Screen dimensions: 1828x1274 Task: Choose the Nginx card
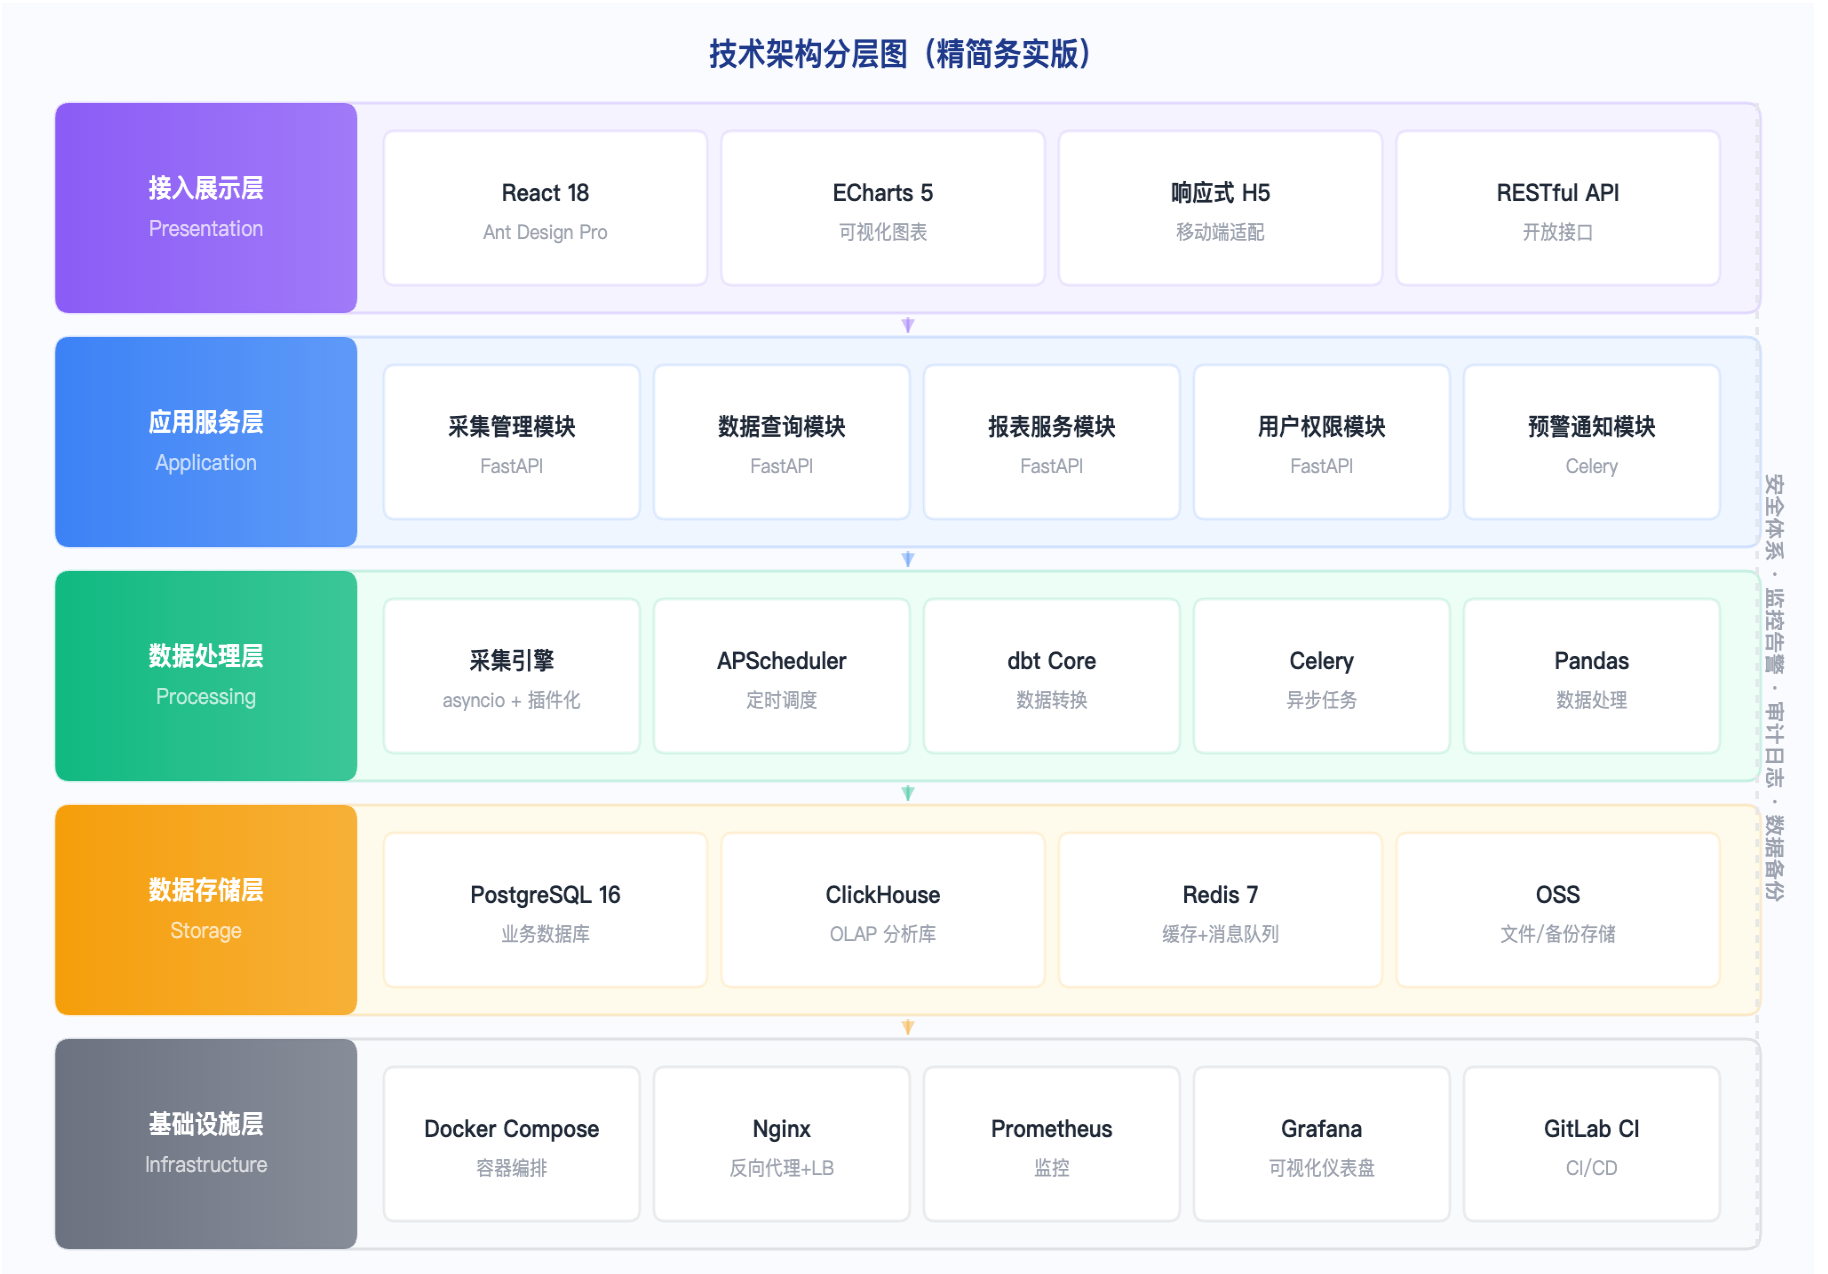(x=782, y=1144)
